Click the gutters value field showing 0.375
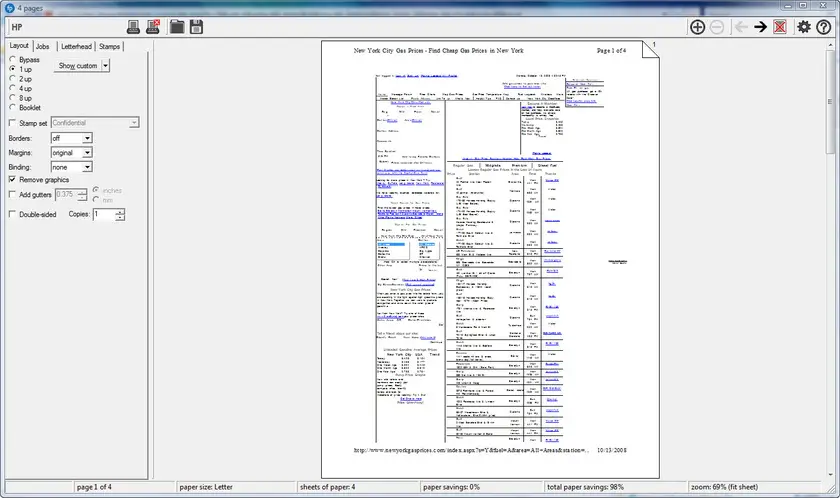The height and width of the screenshot is (498, 840). pos(66,194)
